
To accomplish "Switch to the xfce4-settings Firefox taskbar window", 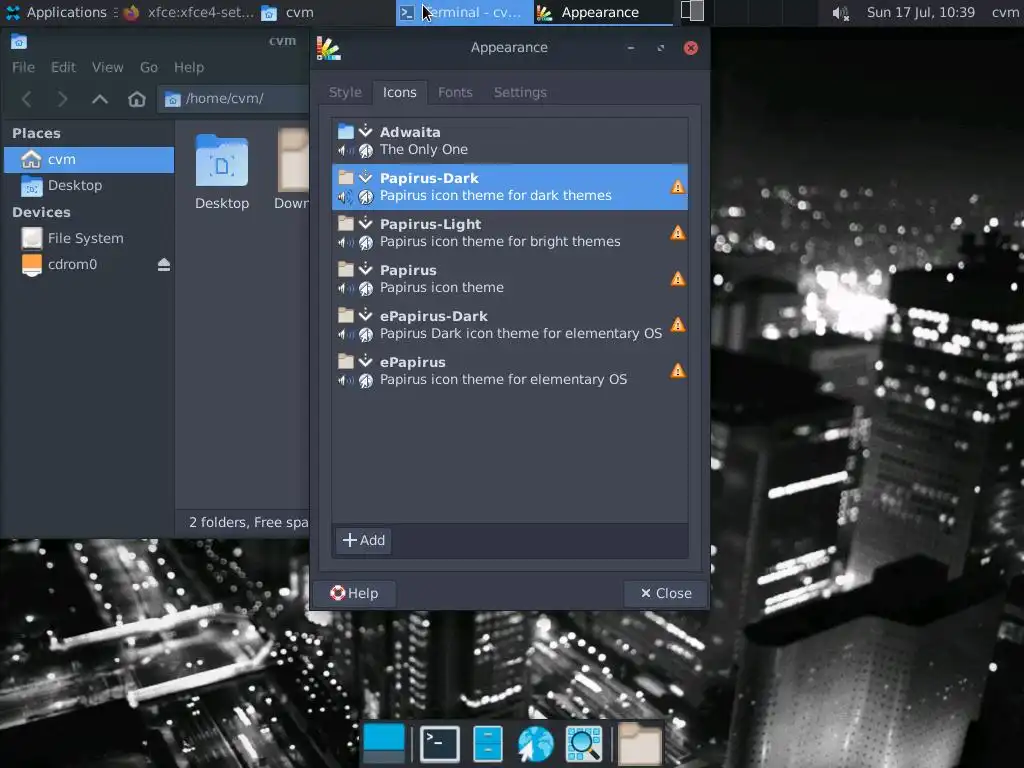I will 188,12.
